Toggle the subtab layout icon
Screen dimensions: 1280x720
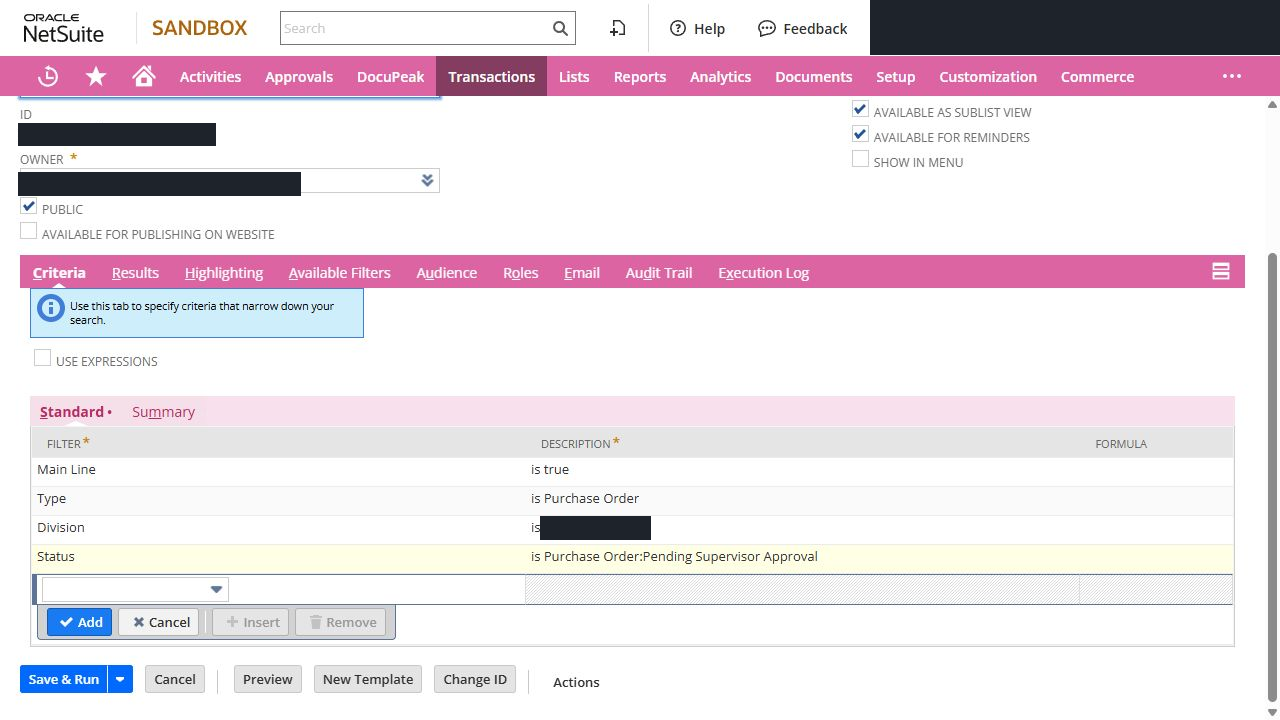pyautogui.click(x=1220, y=271)
